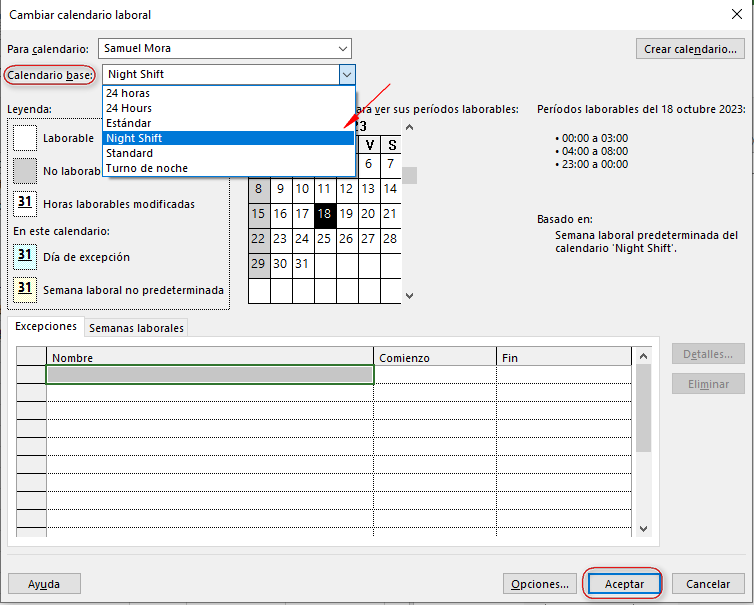
Task: Click the Horas laborables modificadas icon
Action: [25, 204]
